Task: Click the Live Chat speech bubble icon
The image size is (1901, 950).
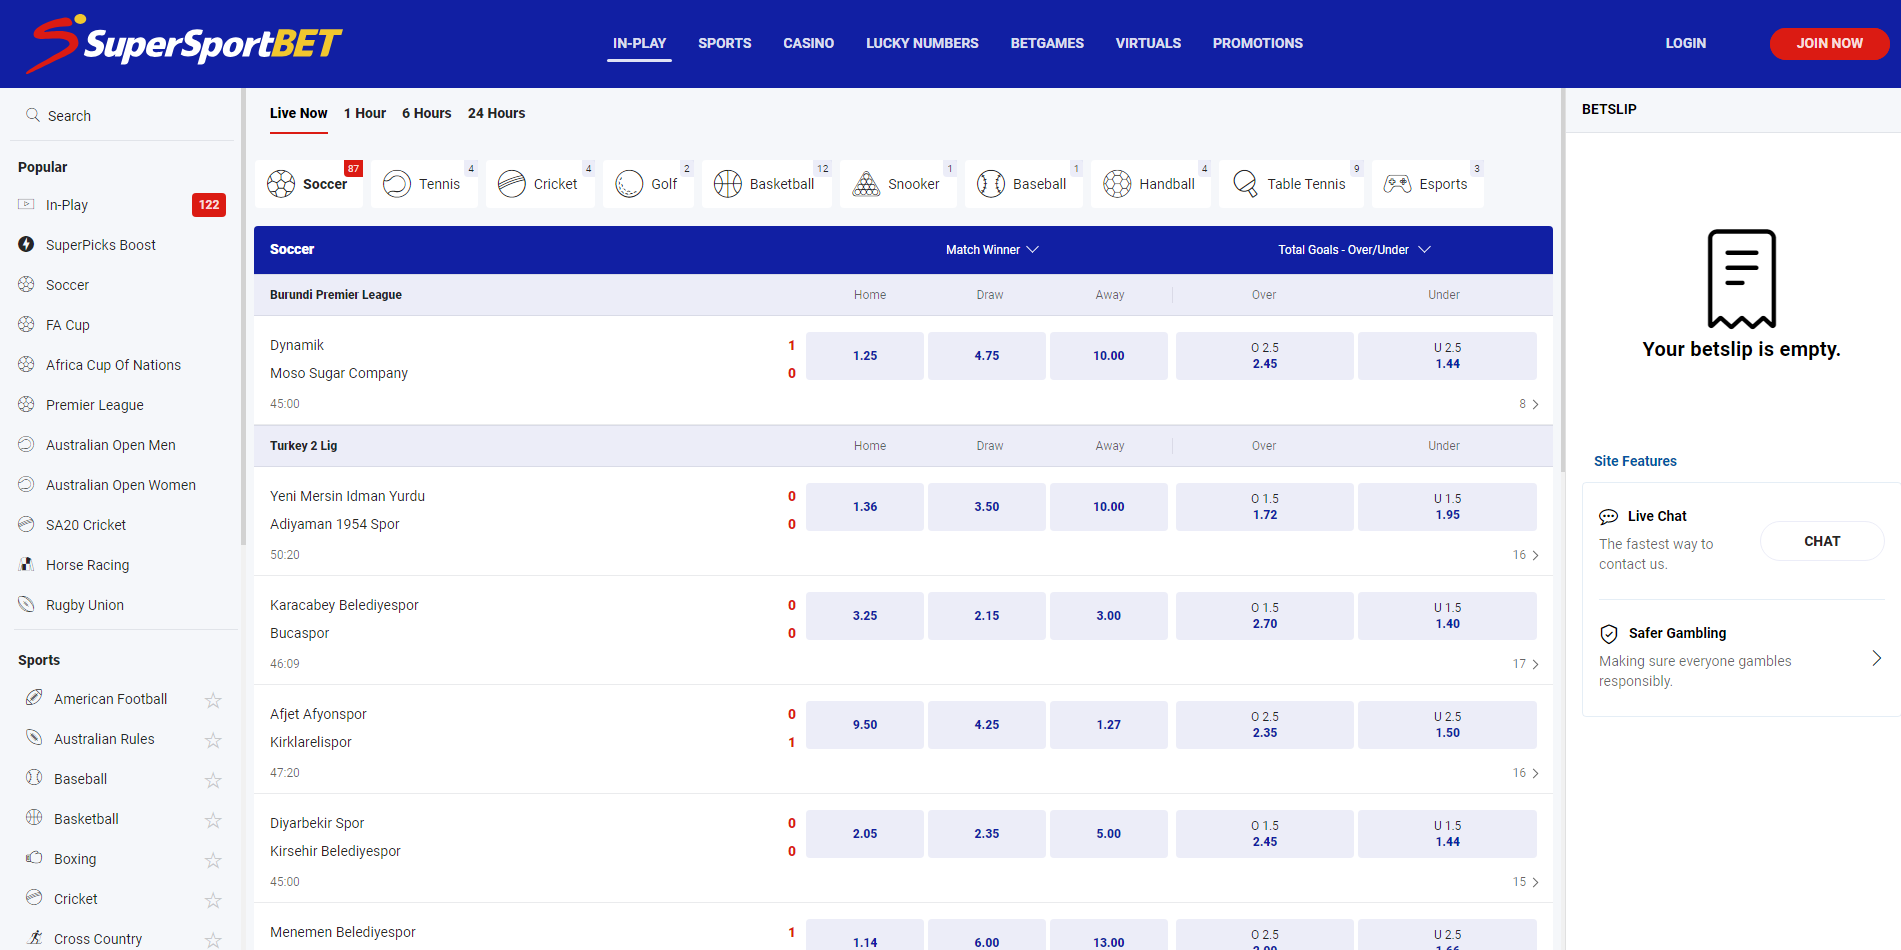Action: pyautogui.click(x=1608, y=517)
